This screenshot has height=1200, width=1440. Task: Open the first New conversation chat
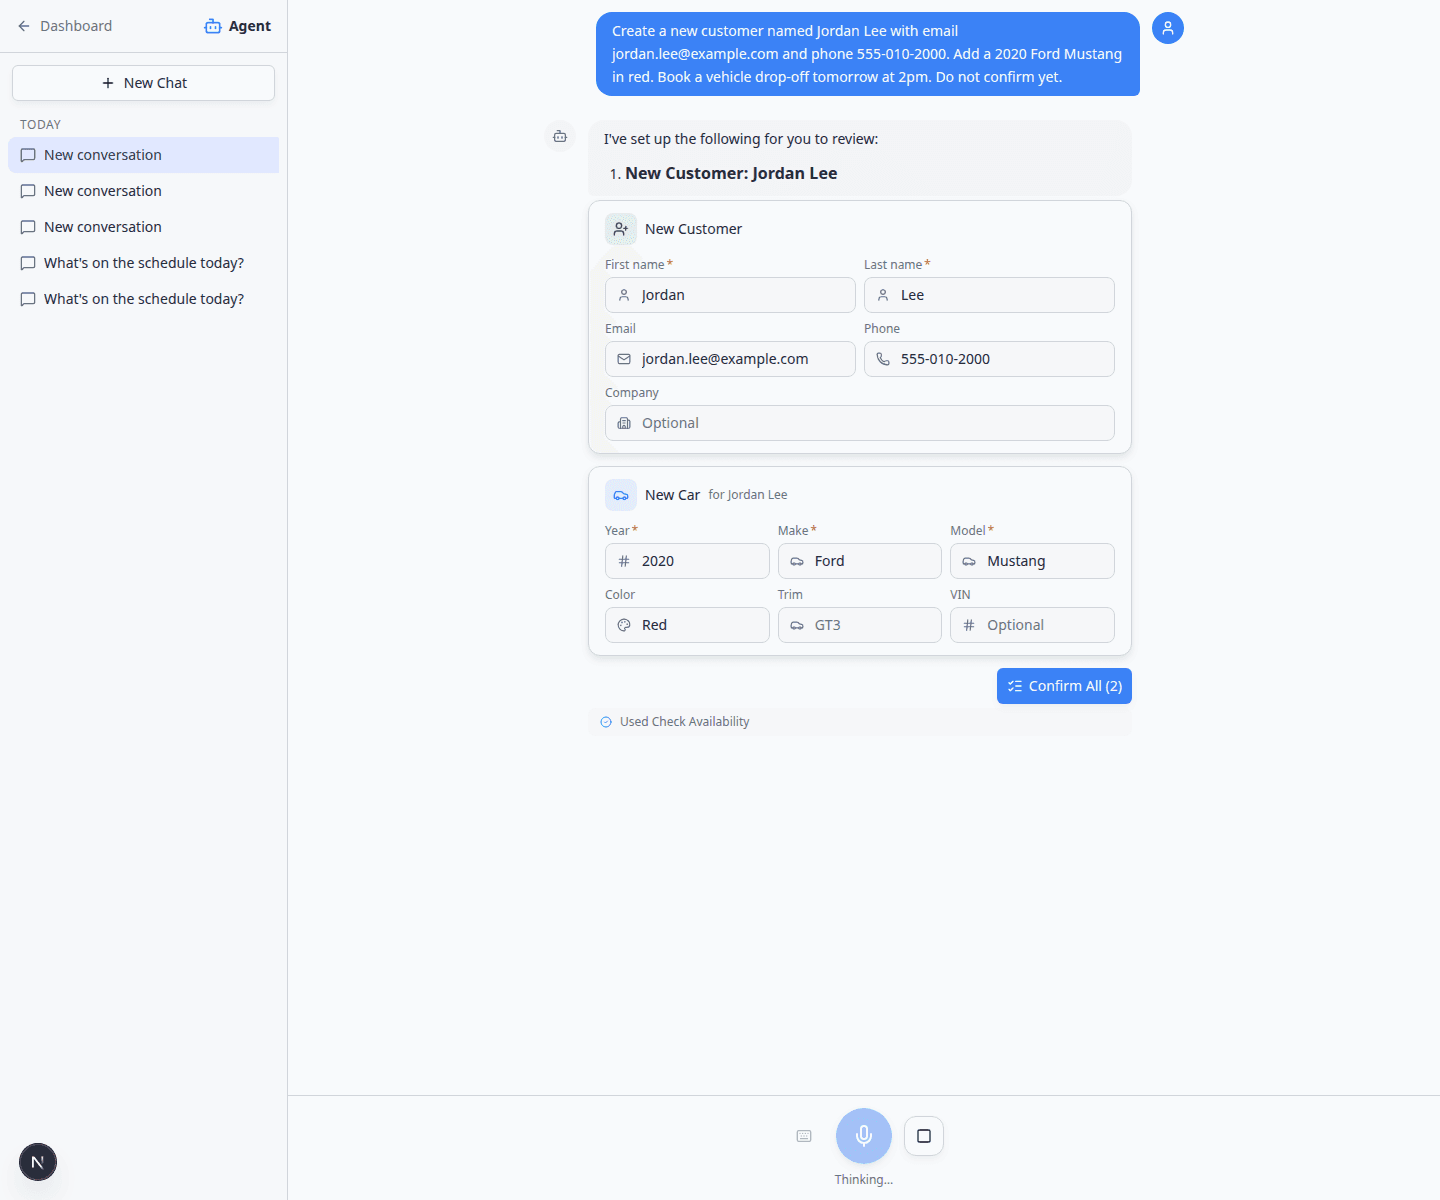(x=143, y=155)
